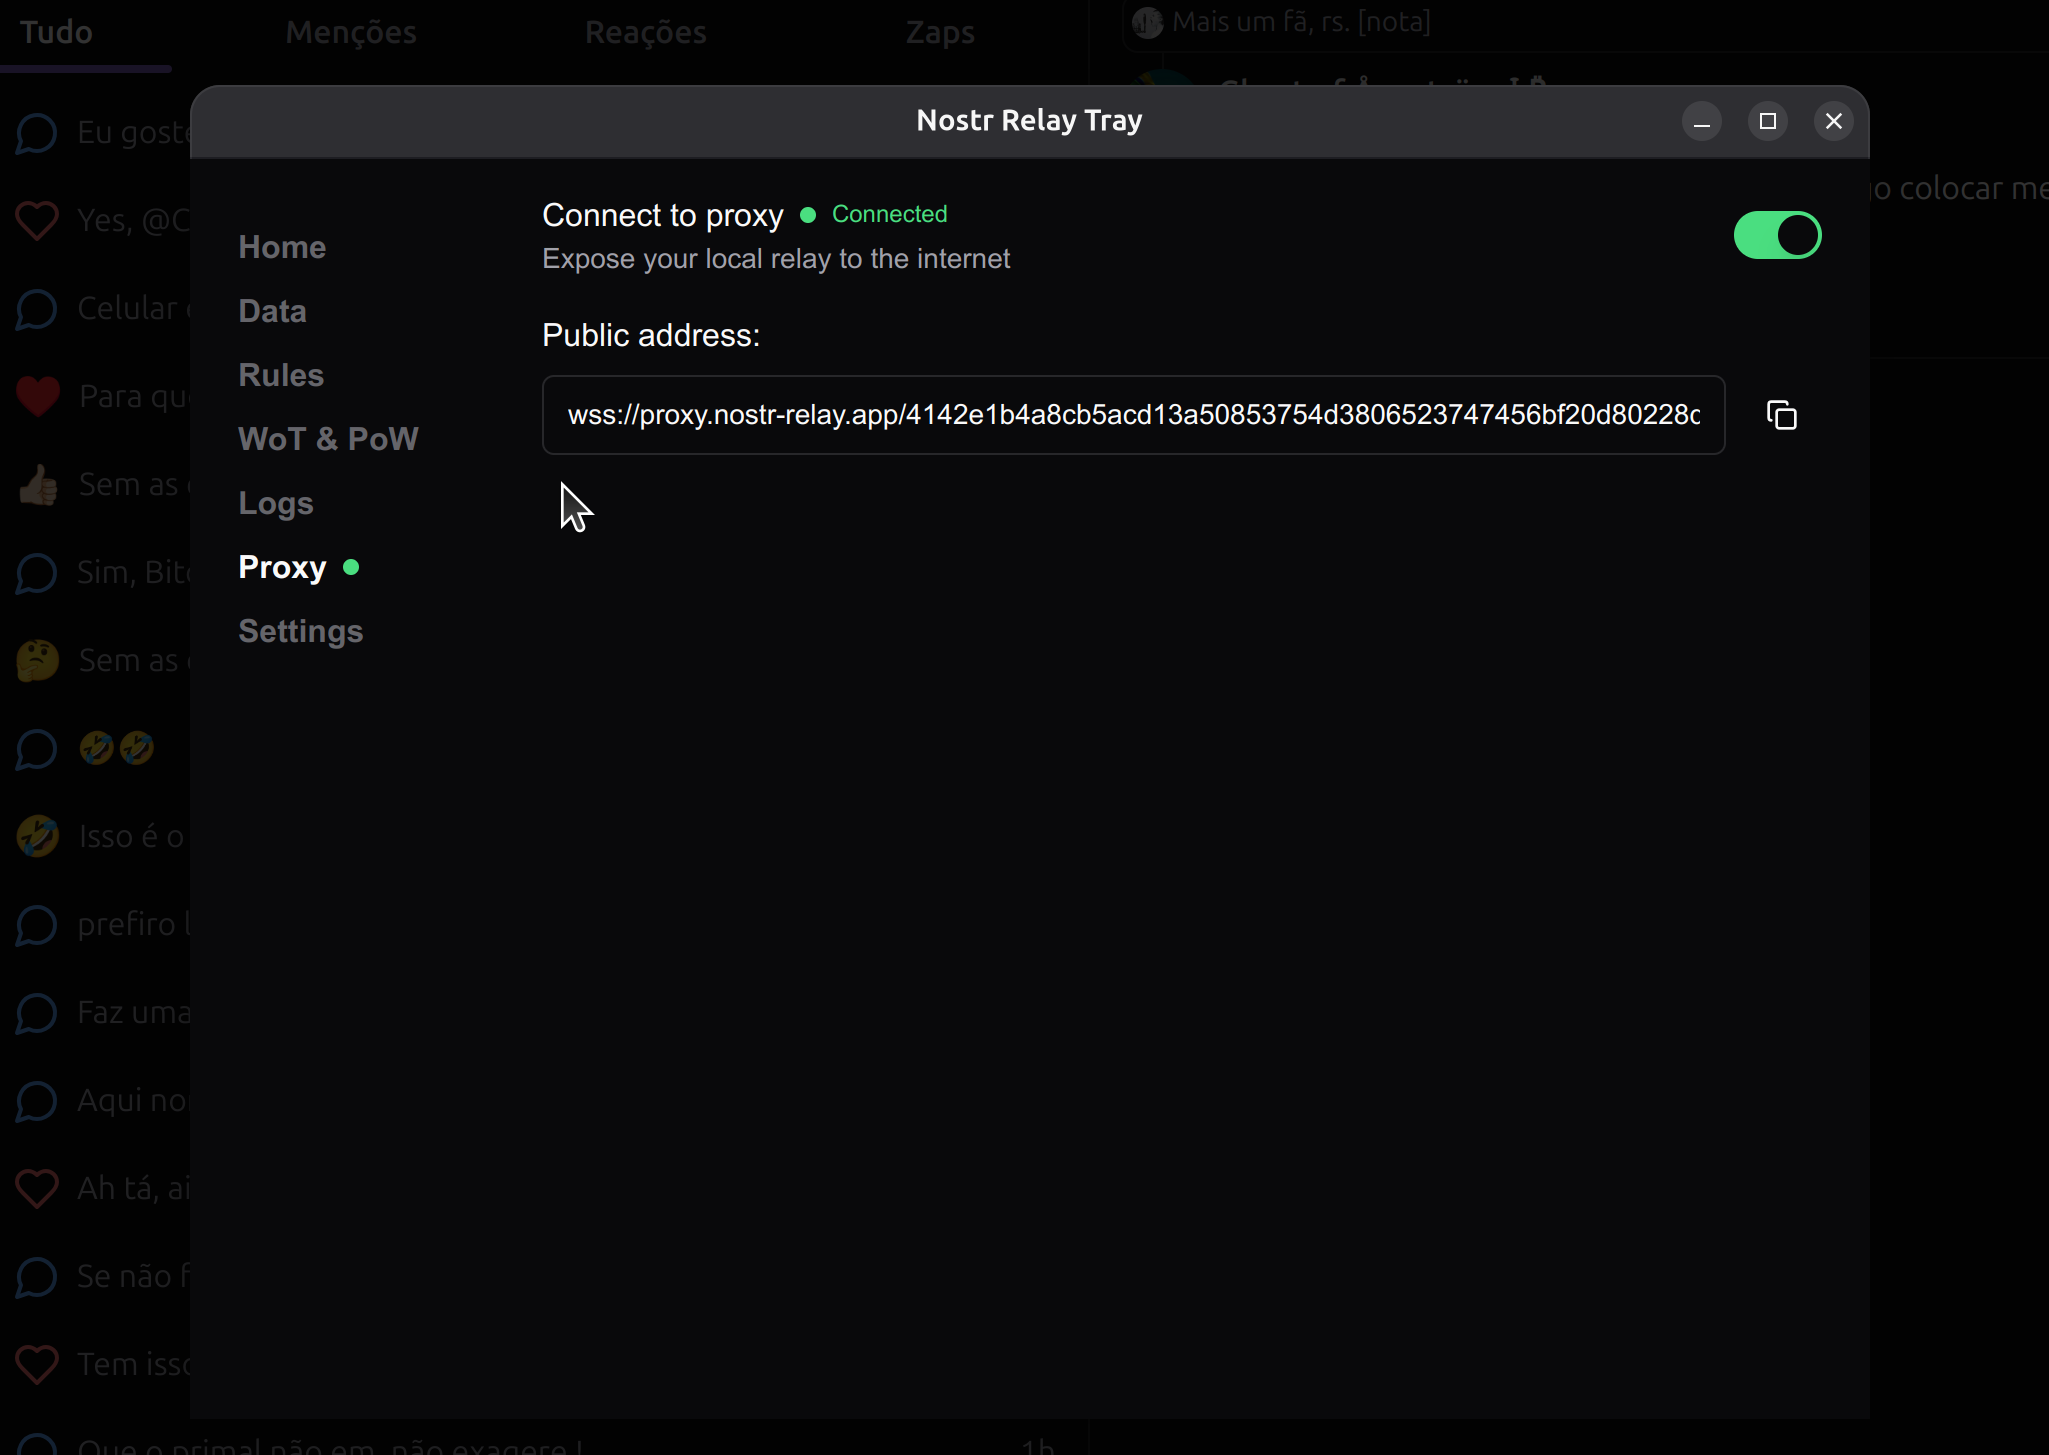The image size is (2049, 1455).
Task: Disable the Connect to proxy switch
Action: coord(1777,235)
